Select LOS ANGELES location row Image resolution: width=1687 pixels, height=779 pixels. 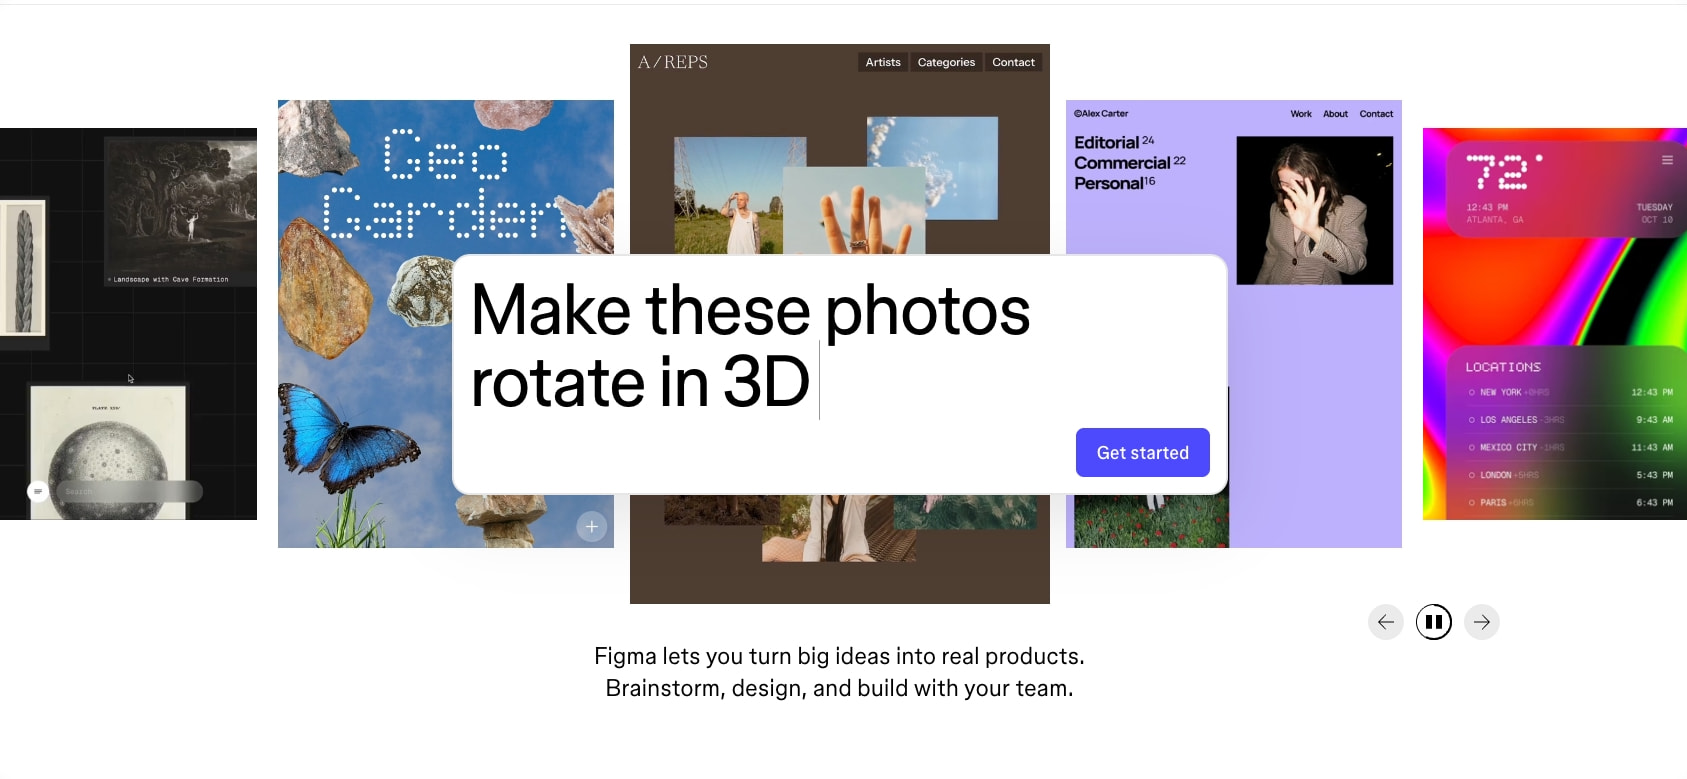tap(1570, 420)
